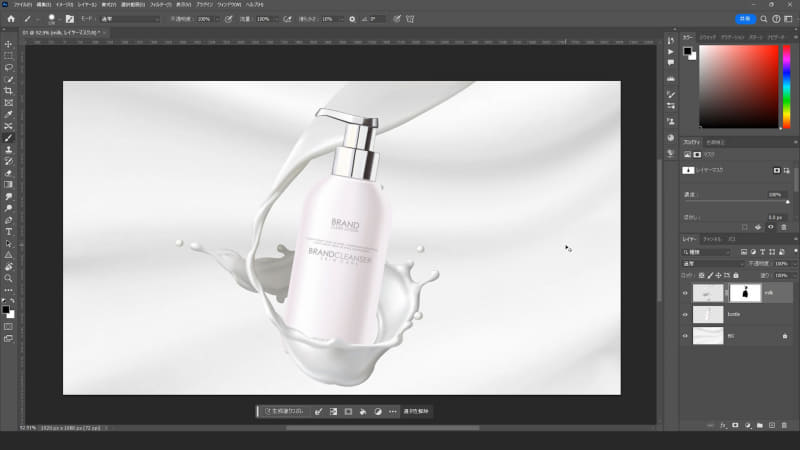Click deselect button in contextual task bar

click(416, 411)
